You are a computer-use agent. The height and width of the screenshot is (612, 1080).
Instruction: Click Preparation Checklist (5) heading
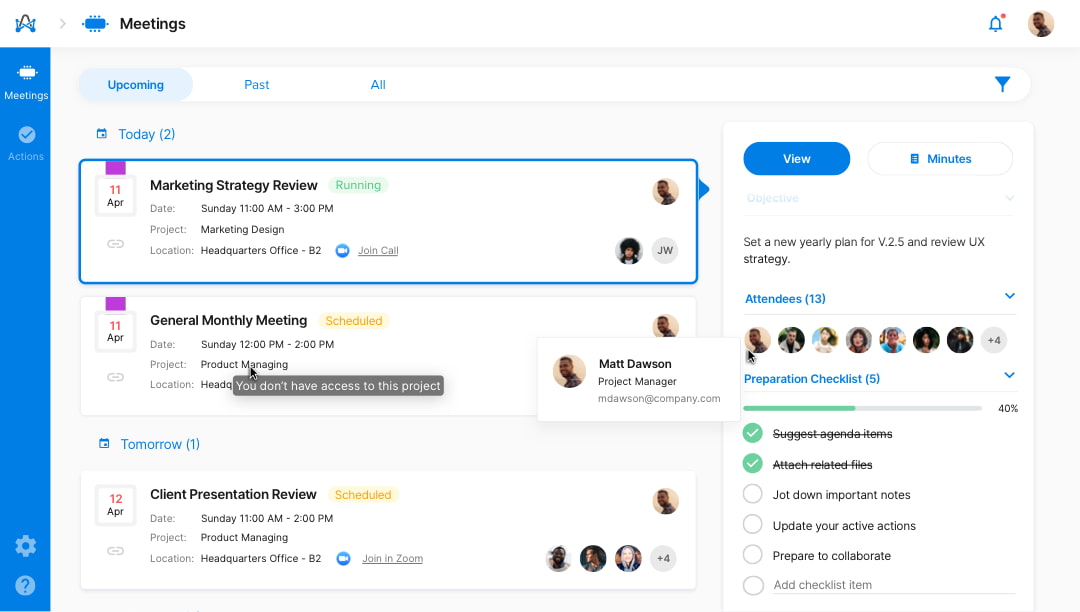[812, 379]
